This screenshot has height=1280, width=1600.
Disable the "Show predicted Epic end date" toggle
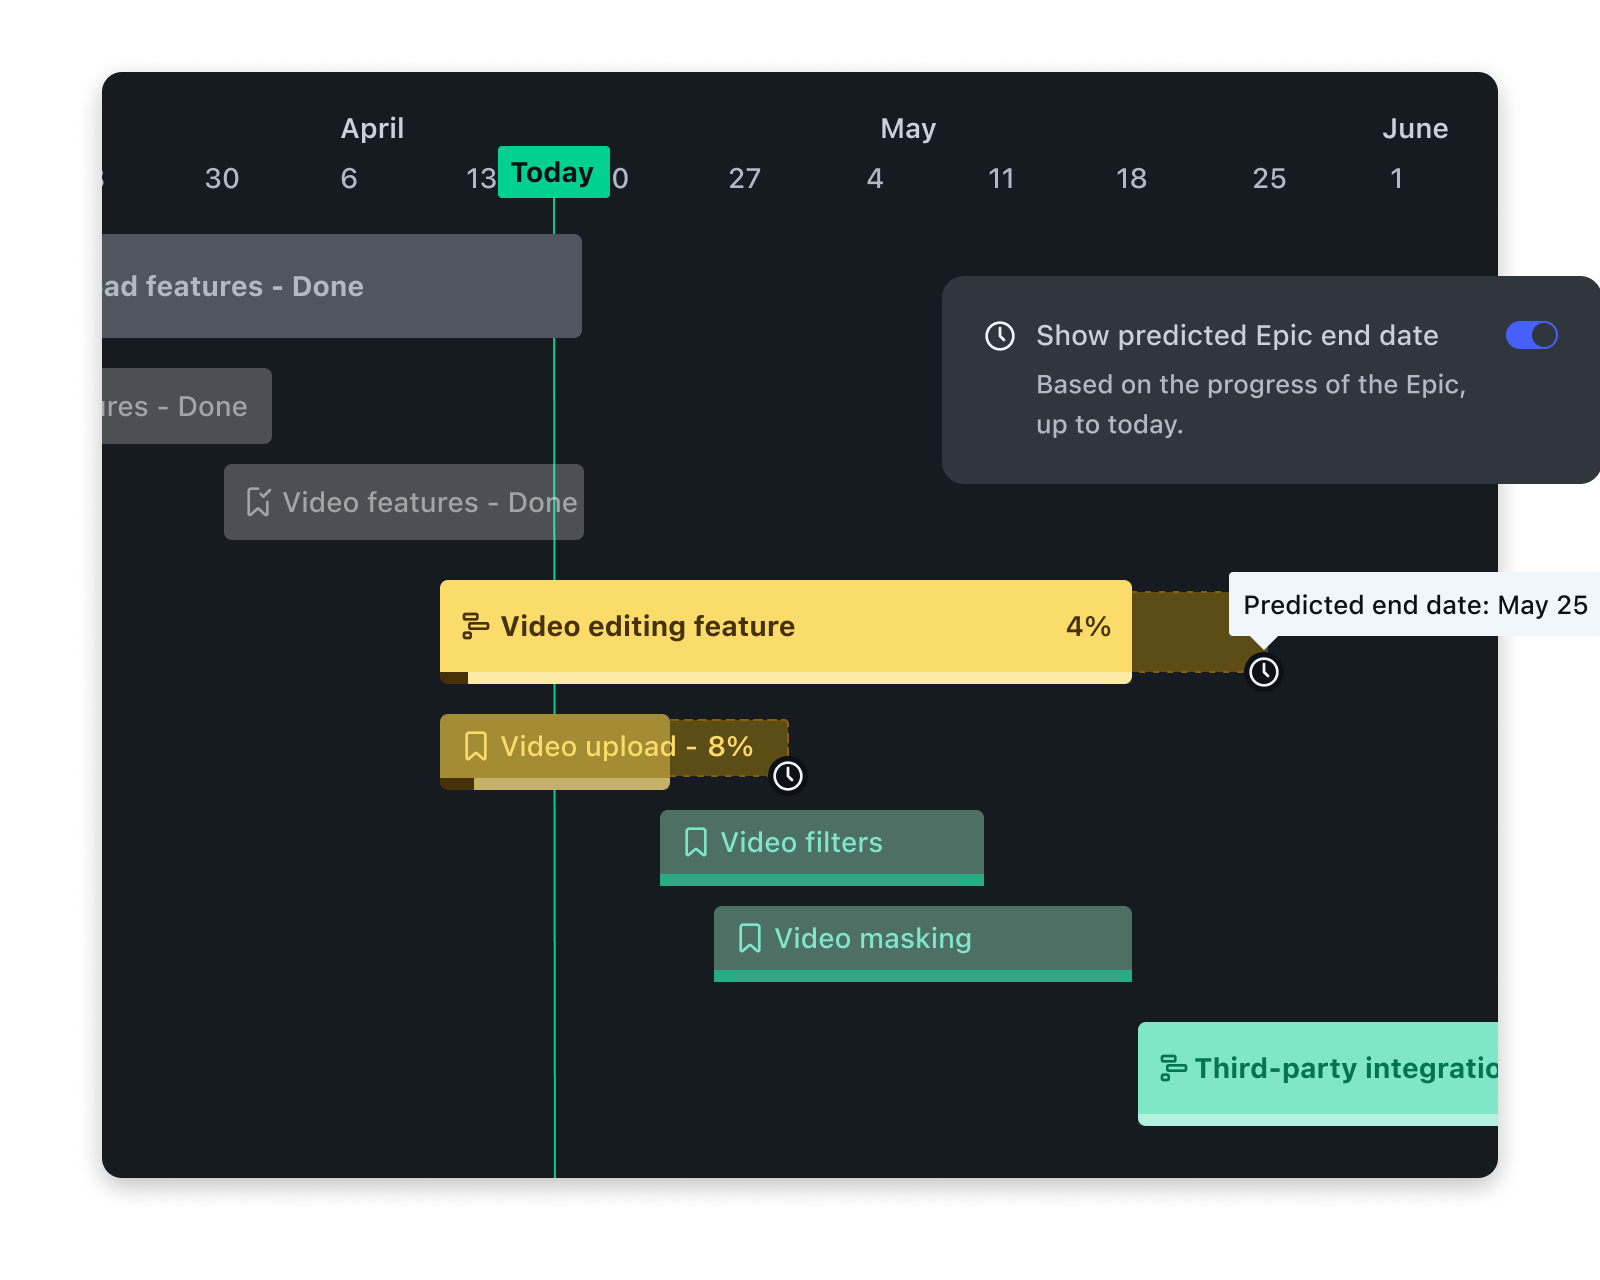(1530, 335)
